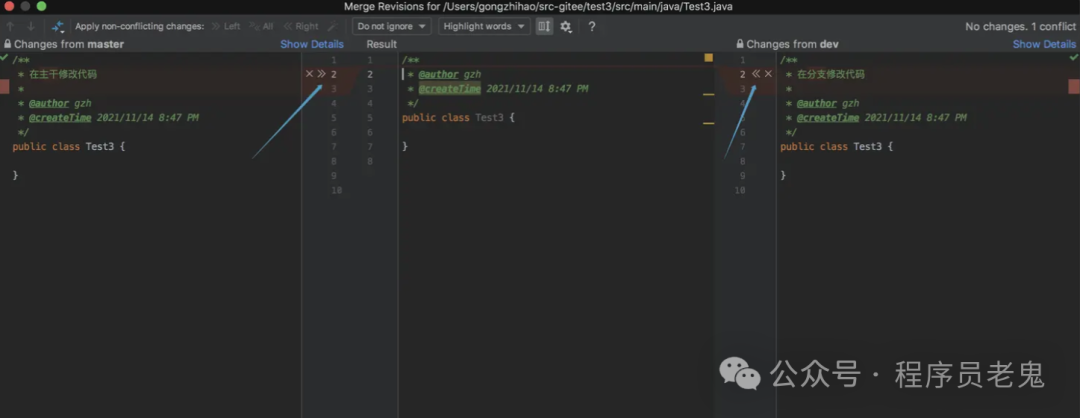Jump to red stripe marker in dev pane
This screenshot has width=1080, height=418.
(1074, 87)
